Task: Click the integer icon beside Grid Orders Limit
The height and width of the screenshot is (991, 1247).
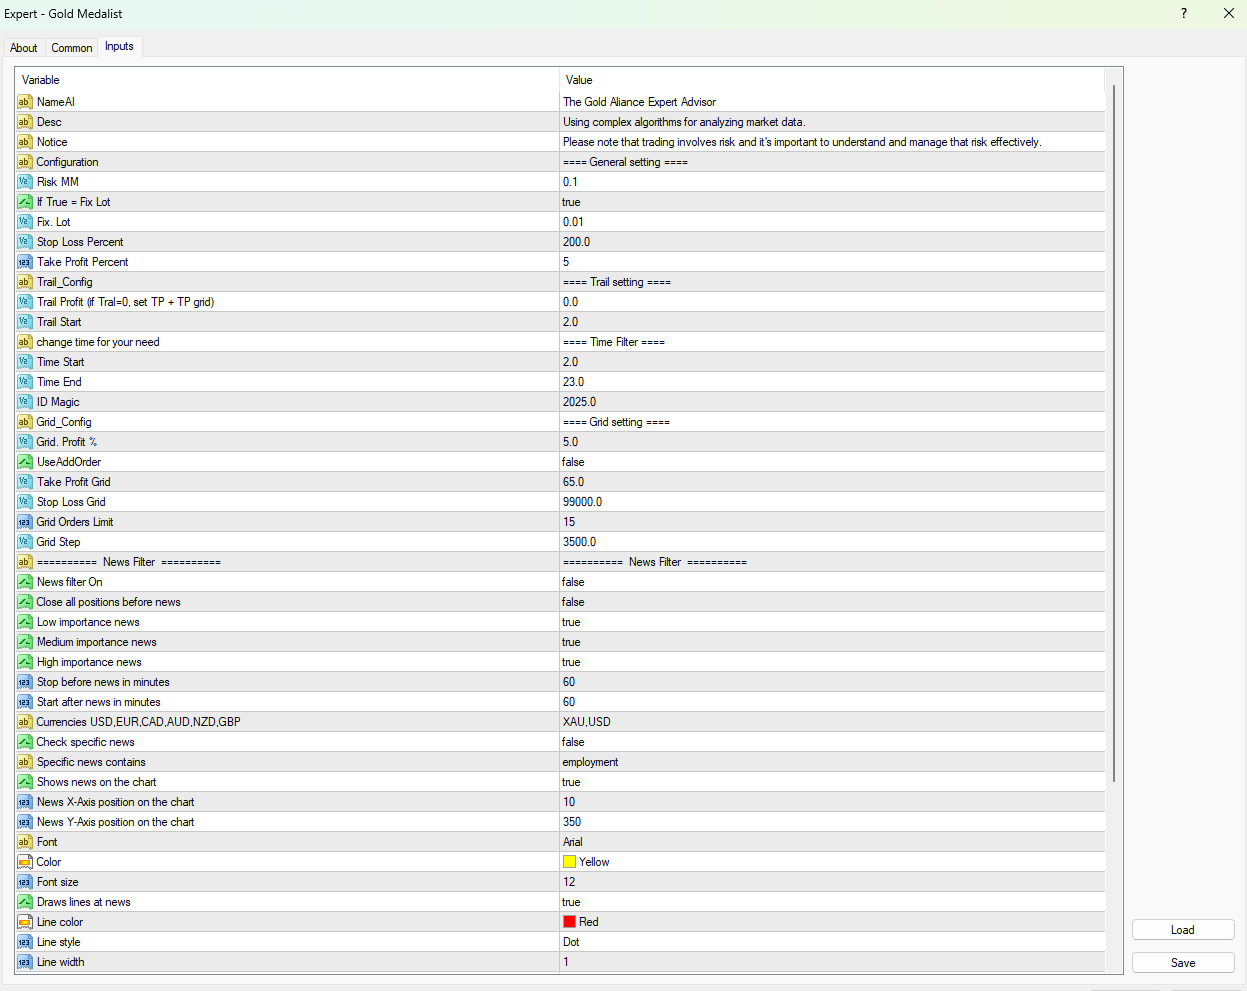Action: pos(24,521)
